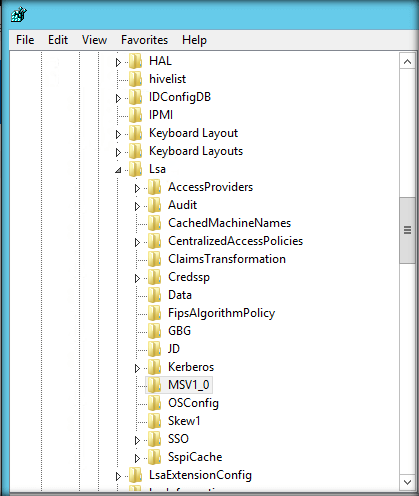Select the Lsa key label

[157, 169]
